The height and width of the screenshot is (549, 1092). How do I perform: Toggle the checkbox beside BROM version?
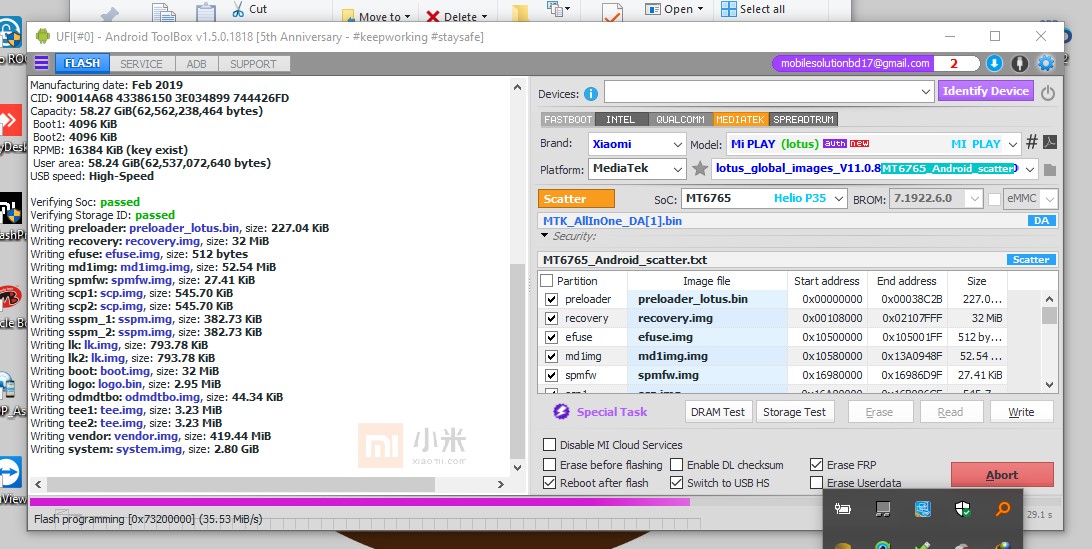(x=994, y=199)
